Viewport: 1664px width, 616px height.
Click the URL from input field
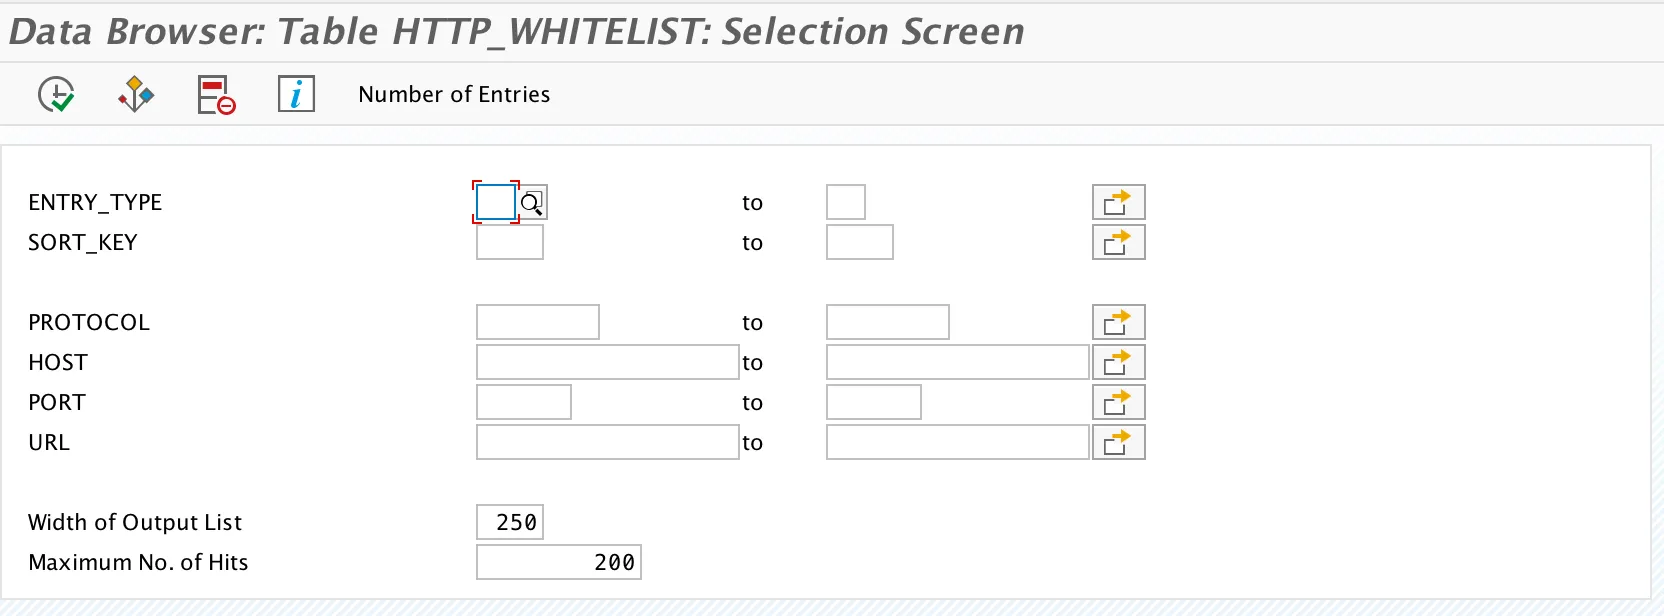[x=607, y=443]
